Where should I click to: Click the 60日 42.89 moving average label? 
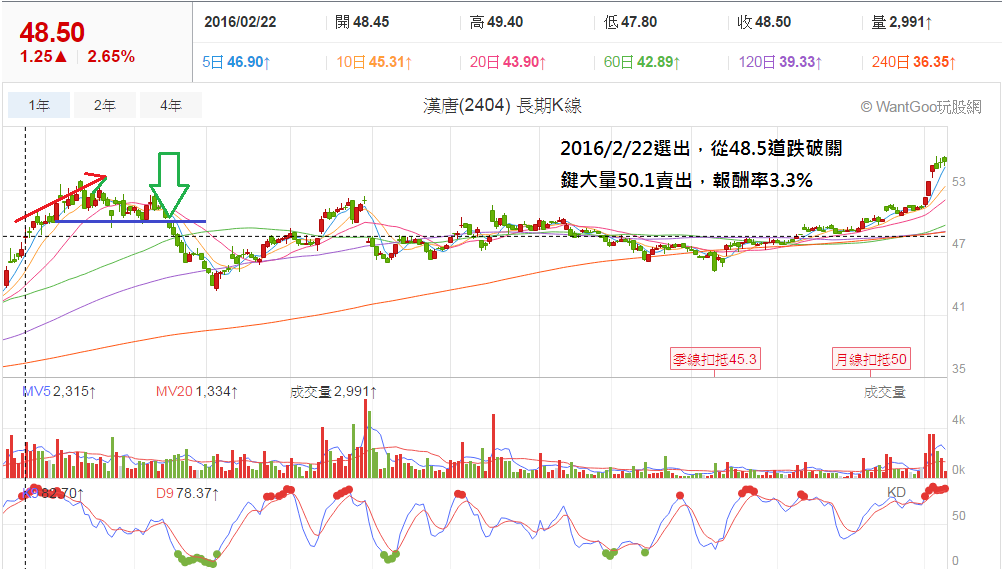point(642,62)
